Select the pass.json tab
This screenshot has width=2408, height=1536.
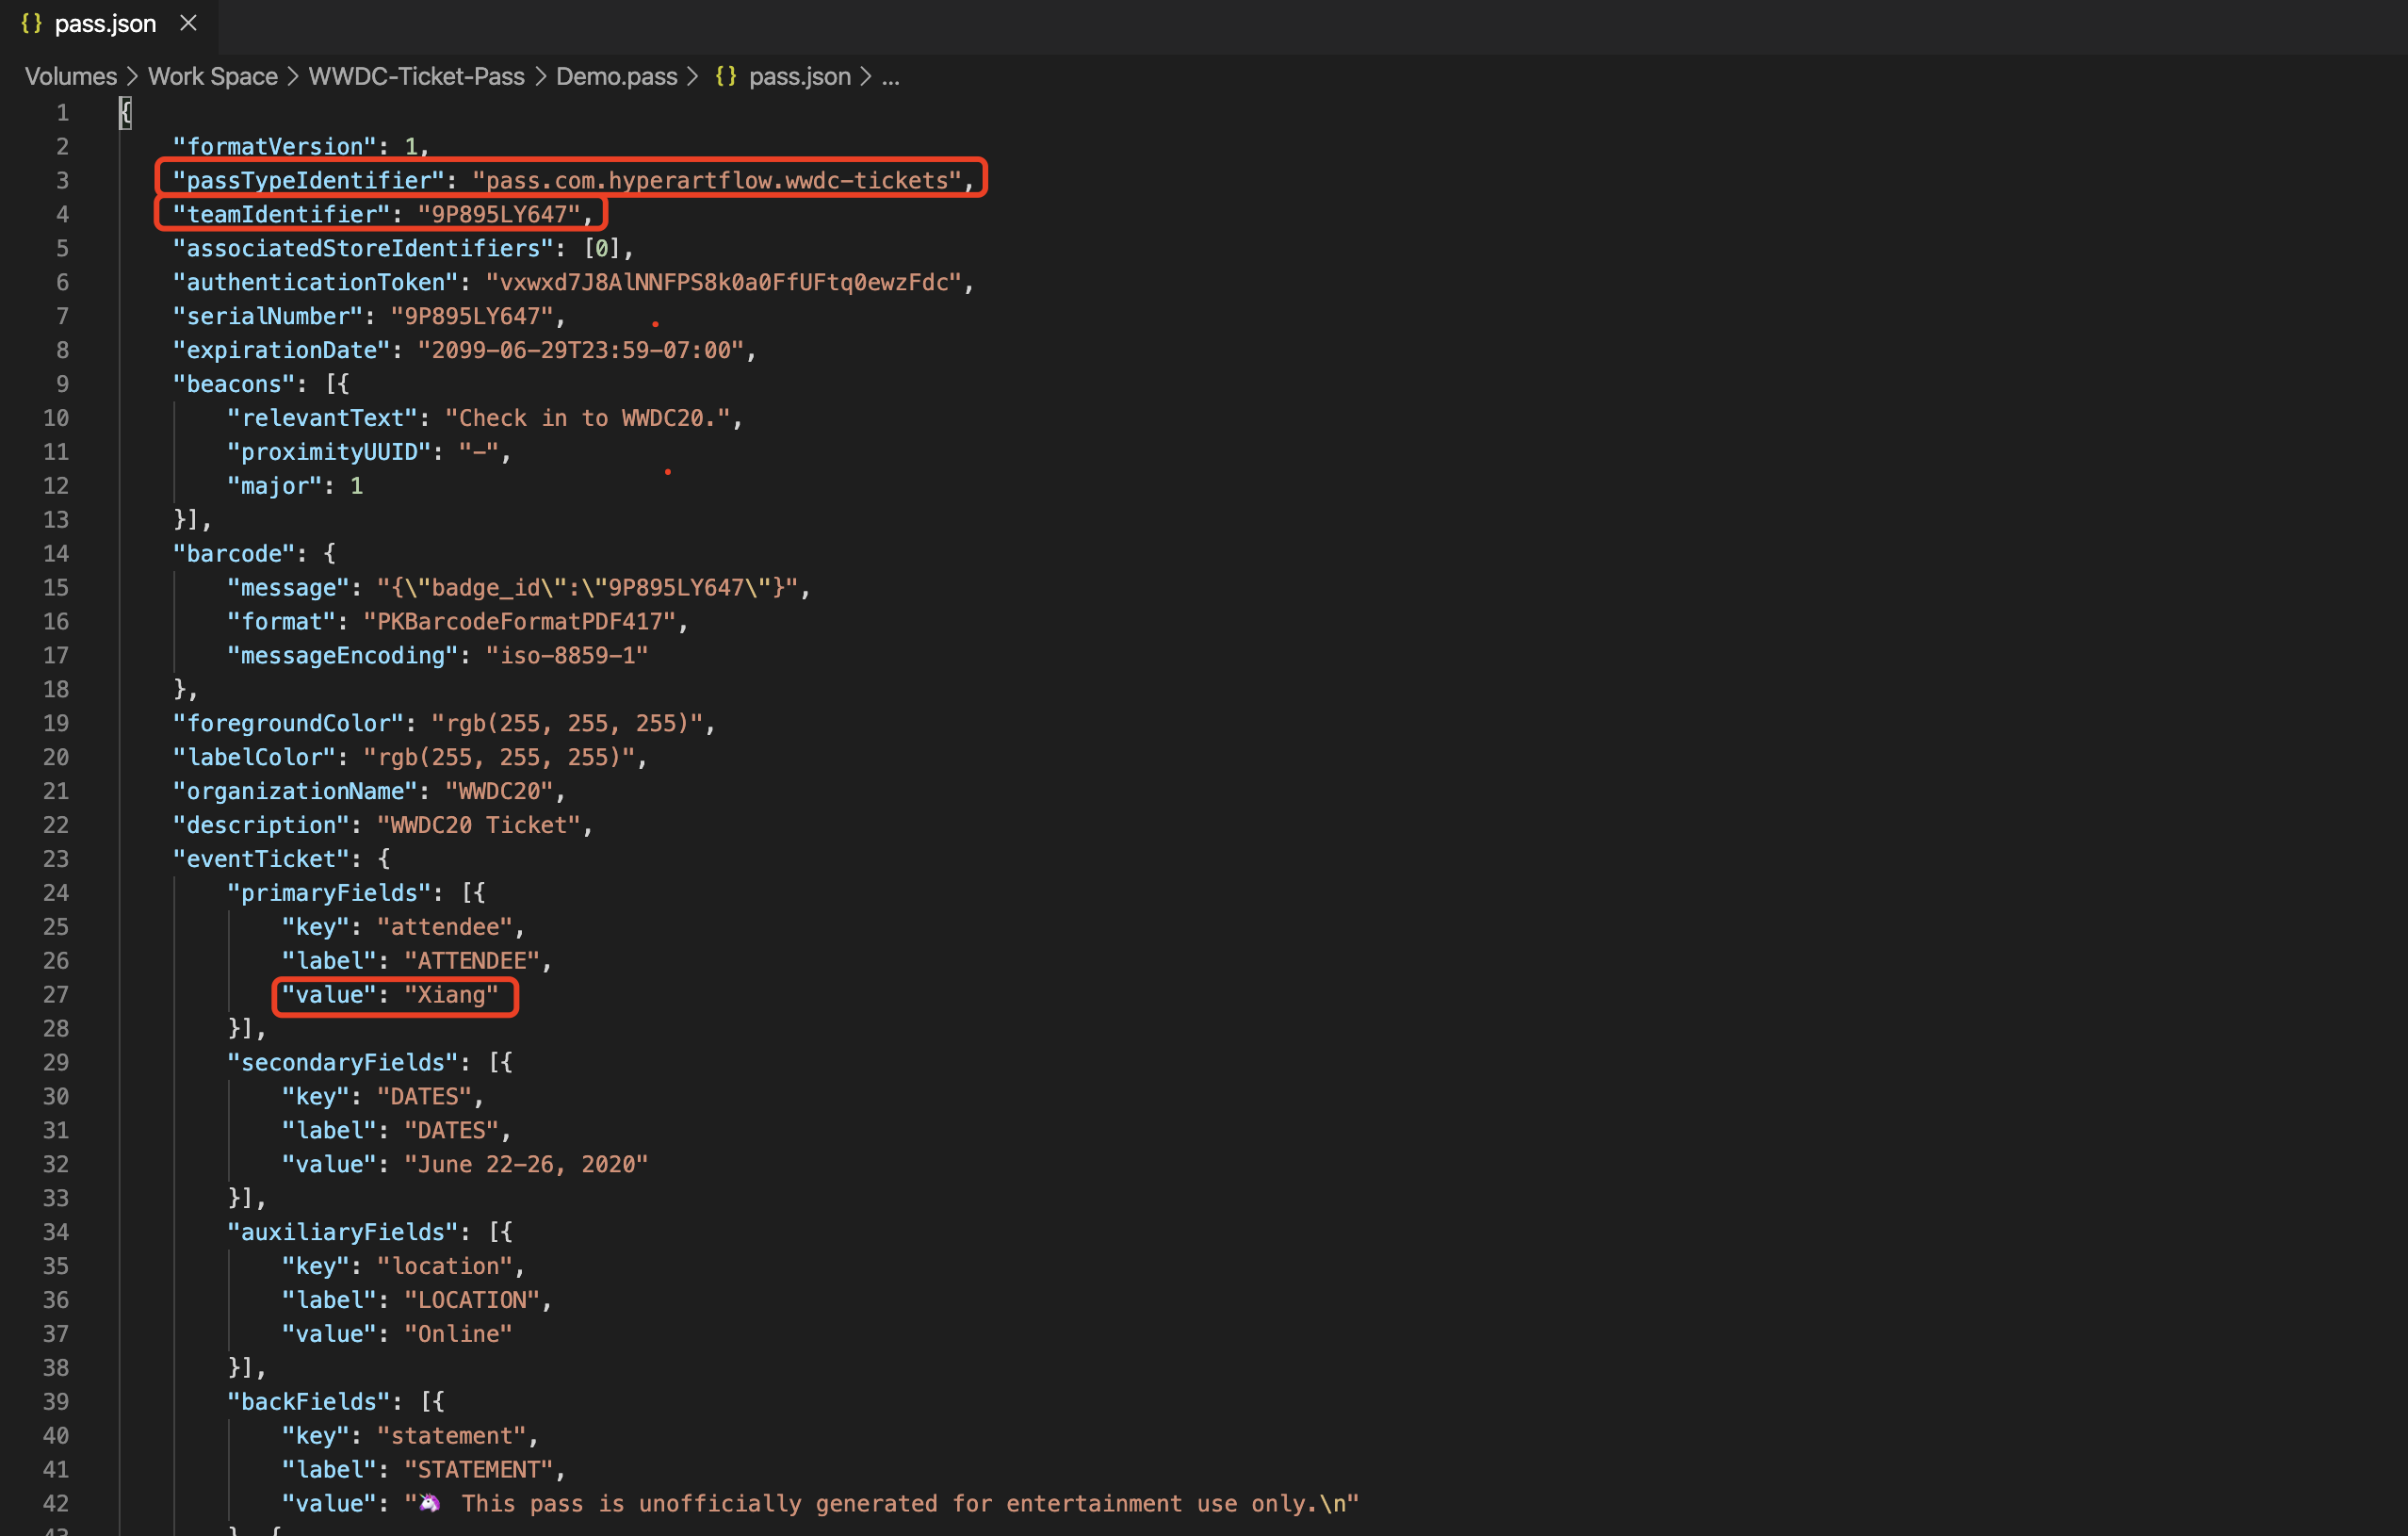point(105,24)
